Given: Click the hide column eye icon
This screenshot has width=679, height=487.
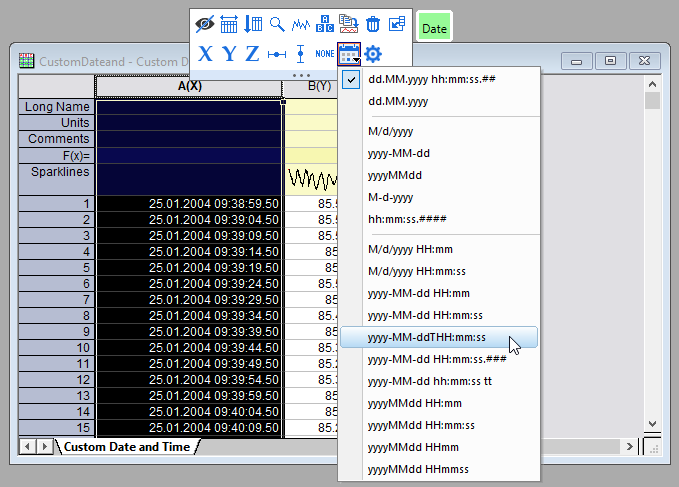Looking at the screenshot, I should pyautogui.click(x=205, y=25).
